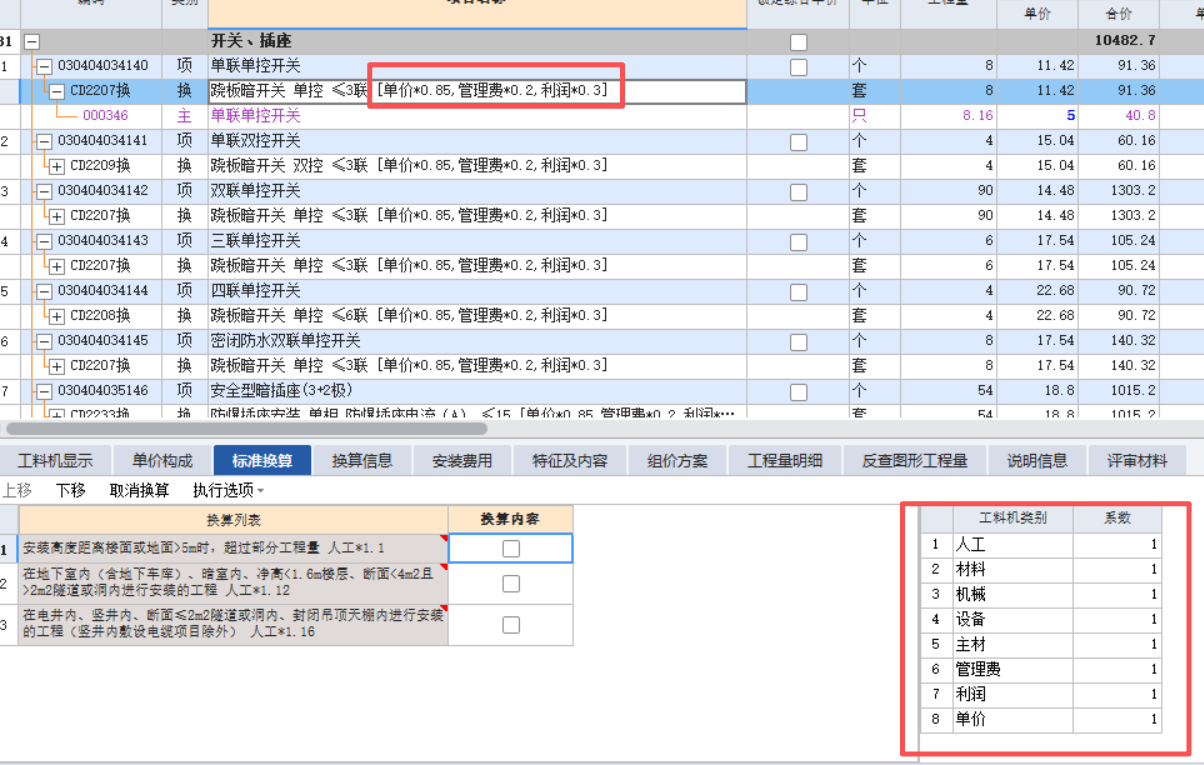Open the 单价构成 tab
The height and width of the screenshot is (765, 1204).
160,459
